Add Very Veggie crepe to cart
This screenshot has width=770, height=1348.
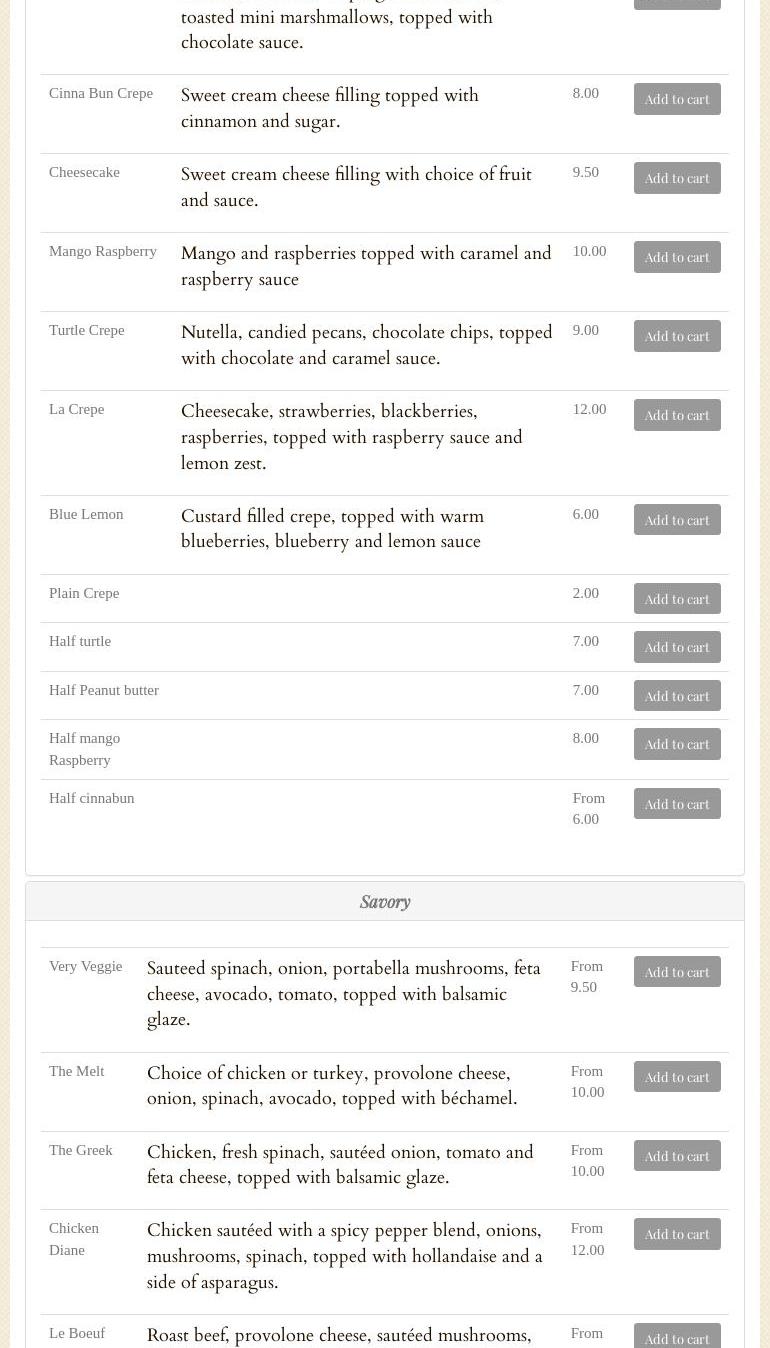pyautogui.click(x=677, y=972)
